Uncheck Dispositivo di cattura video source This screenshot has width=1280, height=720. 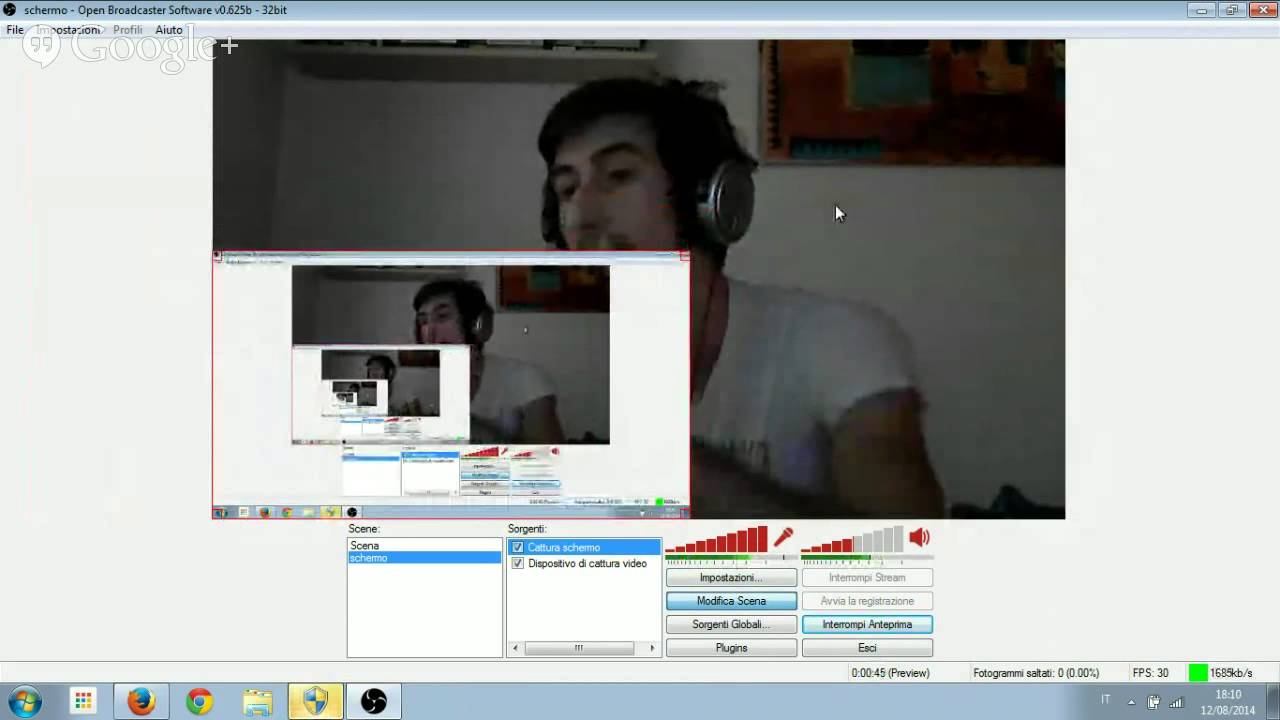point(517,563)
